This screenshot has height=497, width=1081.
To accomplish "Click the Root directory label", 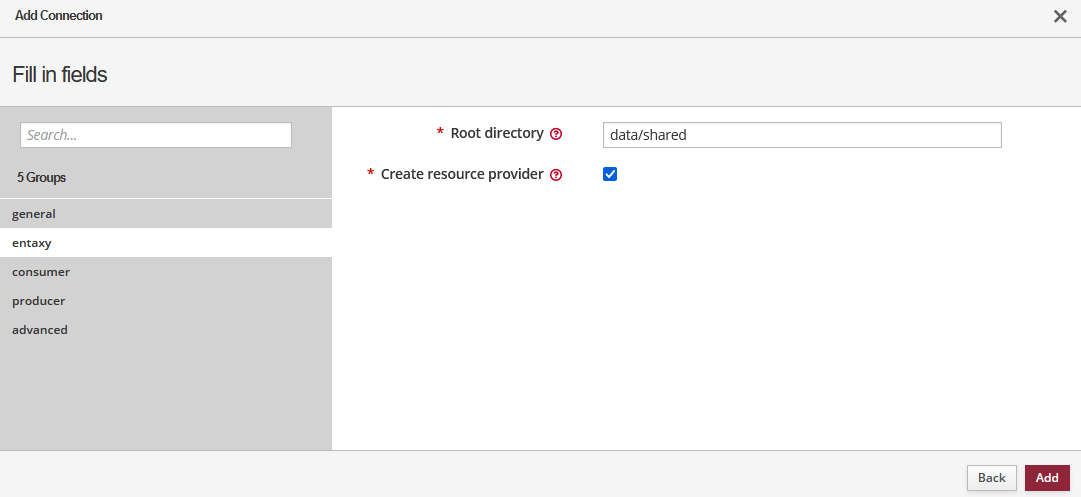I will 497,133.
